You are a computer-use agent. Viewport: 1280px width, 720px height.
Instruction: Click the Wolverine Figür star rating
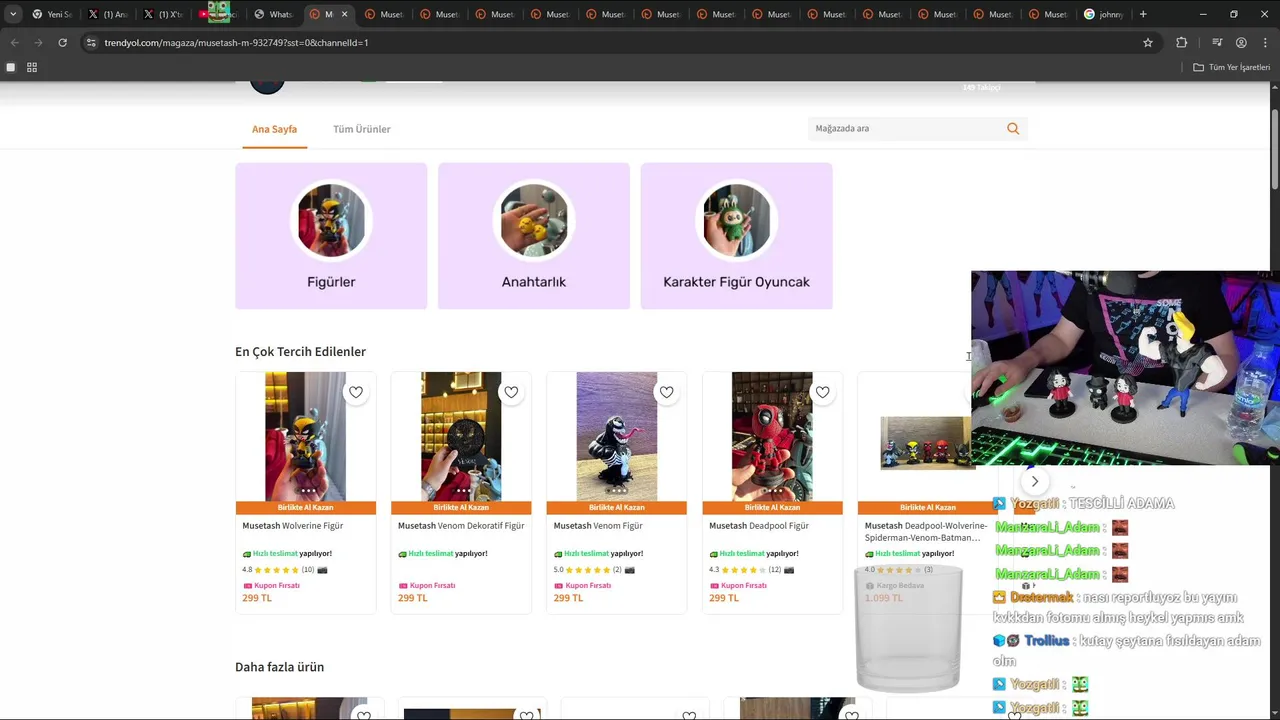277,570
